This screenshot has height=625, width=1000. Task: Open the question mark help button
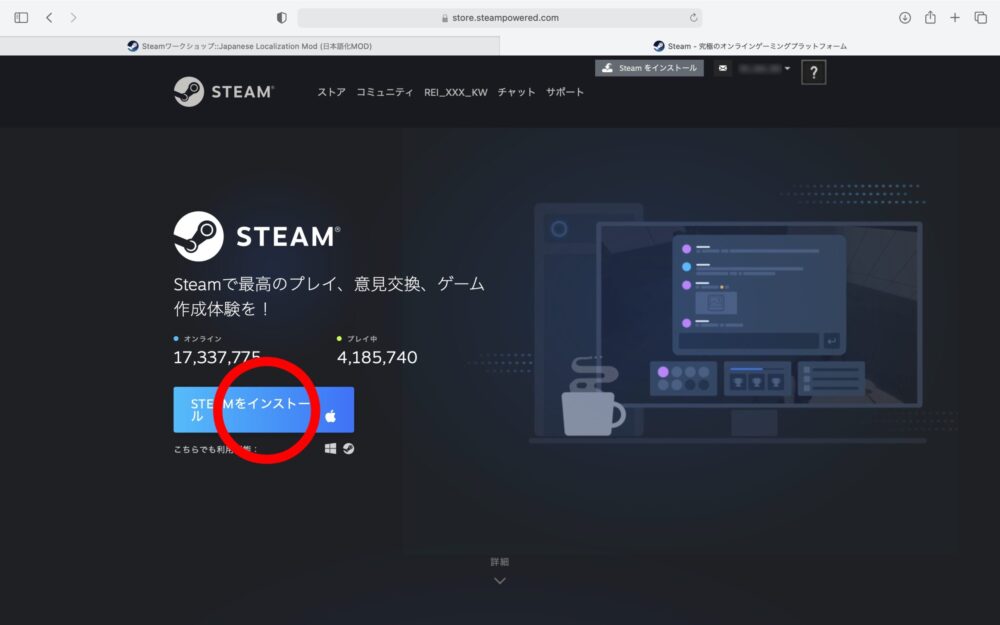pos(813,72)
